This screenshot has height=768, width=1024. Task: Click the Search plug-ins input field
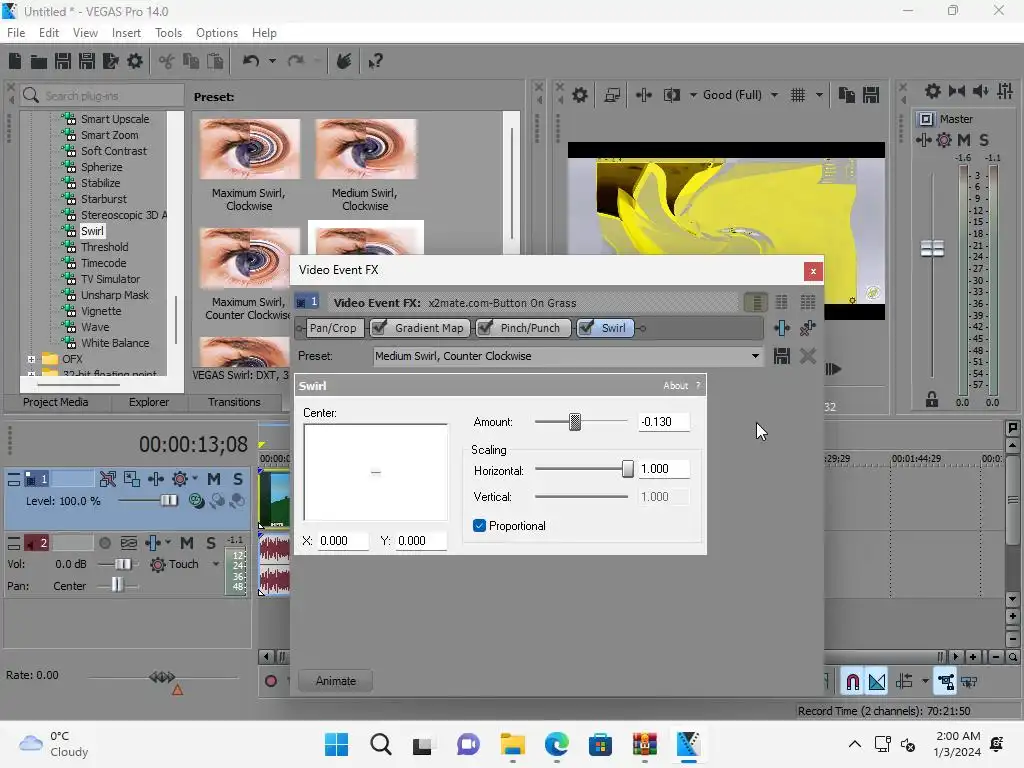pos(102,95)
